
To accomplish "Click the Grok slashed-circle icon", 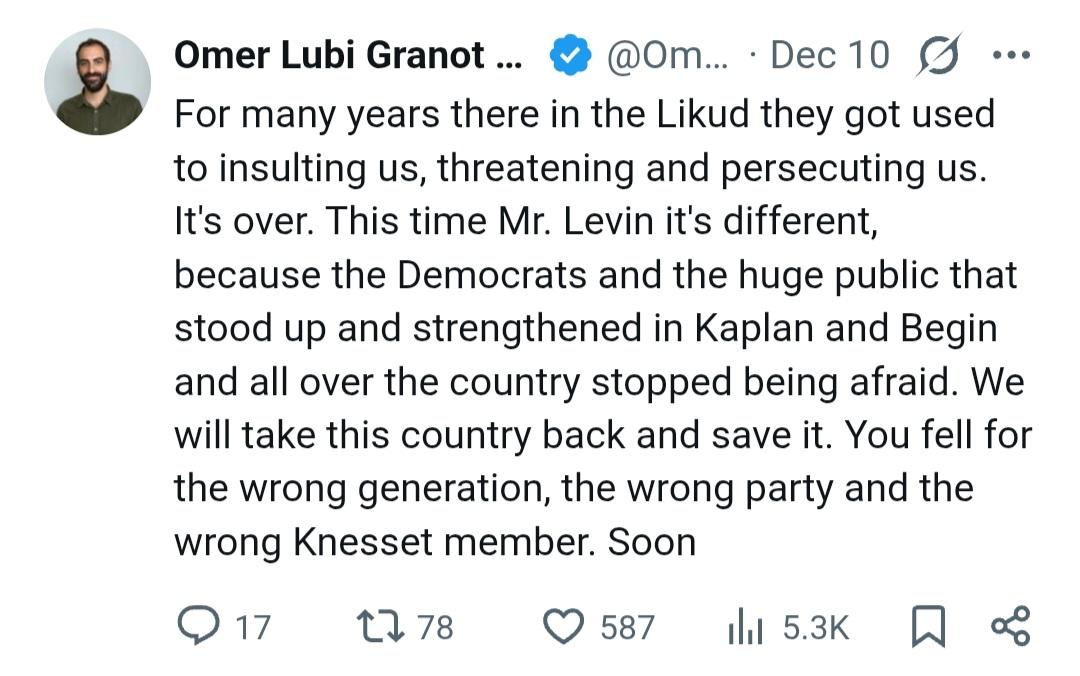I will [x=939, y=55].
